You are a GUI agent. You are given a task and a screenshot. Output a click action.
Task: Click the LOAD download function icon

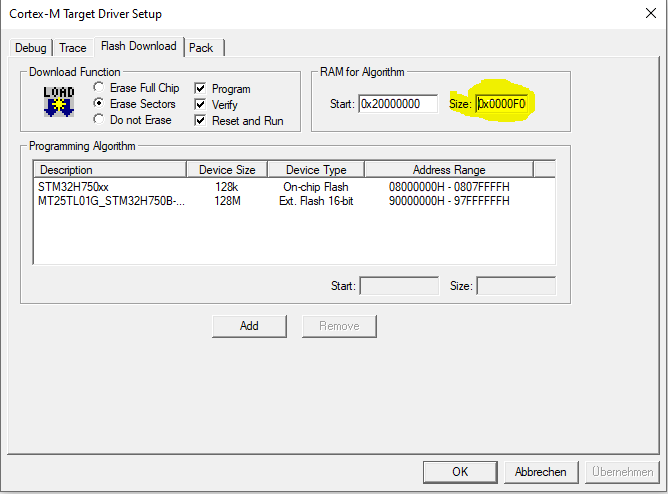click(59, 101)
